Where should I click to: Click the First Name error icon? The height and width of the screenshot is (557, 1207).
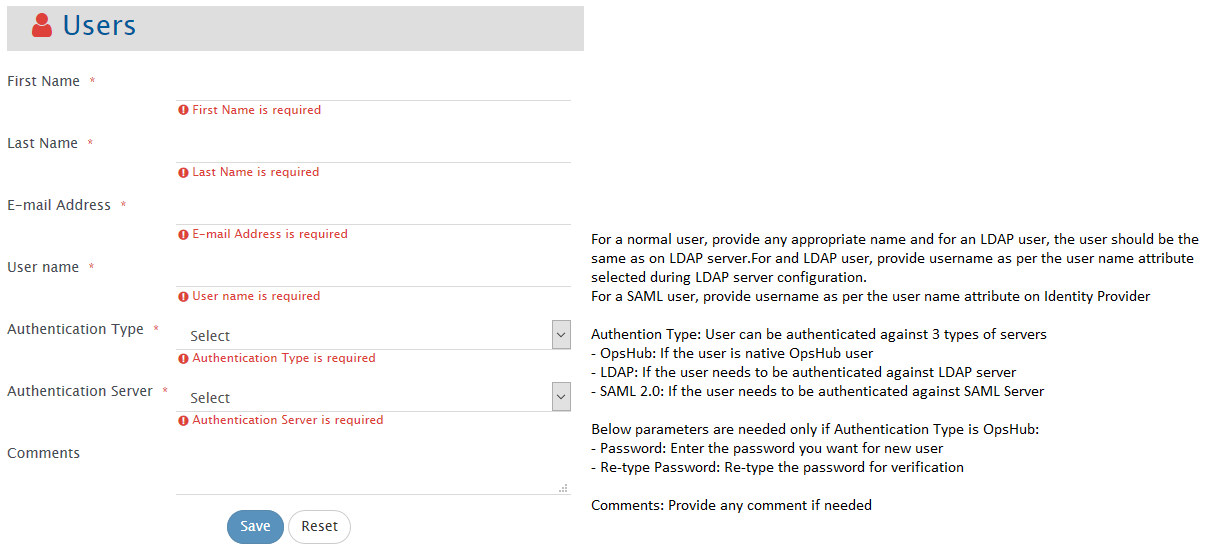pyautogui.click(x=183, y=110)
